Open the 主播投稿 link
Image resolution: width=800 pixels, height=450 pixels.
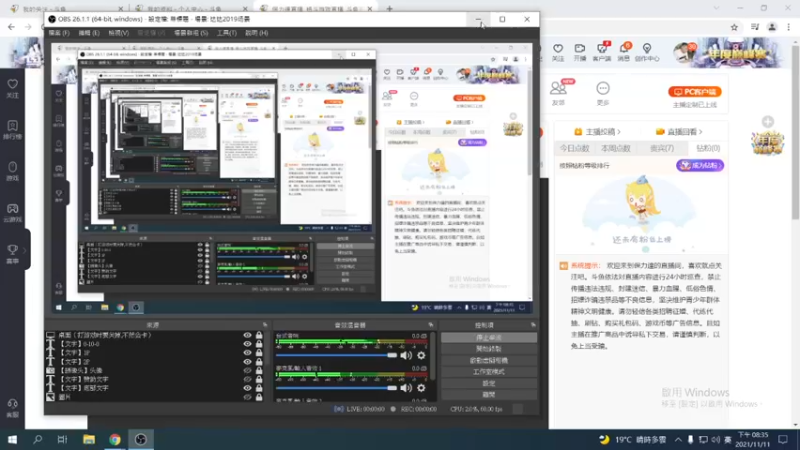point(597,132)
